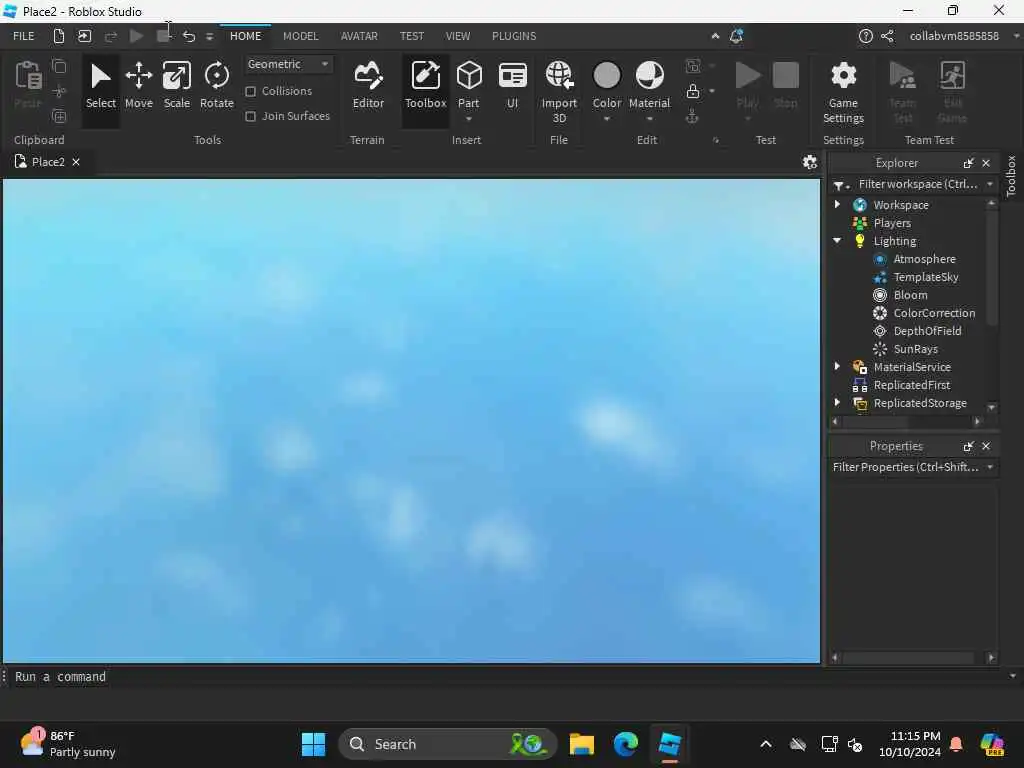Screen dimensions: 1024x768
Task: Click the Explorer filter funnel icon
Action: point(840,185)
